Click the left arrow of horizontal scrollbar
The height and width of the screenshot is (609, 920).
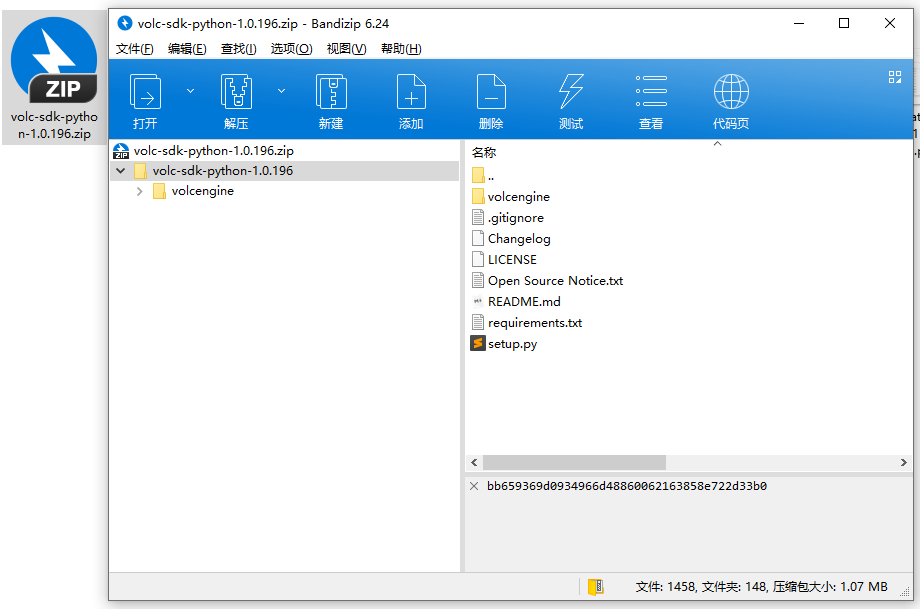tap(474, 463)
